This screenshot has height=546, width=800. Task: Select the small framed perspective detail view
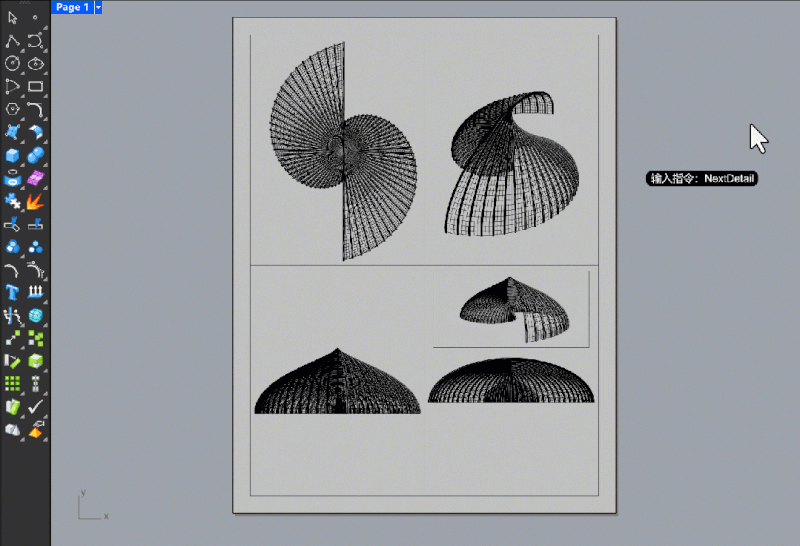511,309
